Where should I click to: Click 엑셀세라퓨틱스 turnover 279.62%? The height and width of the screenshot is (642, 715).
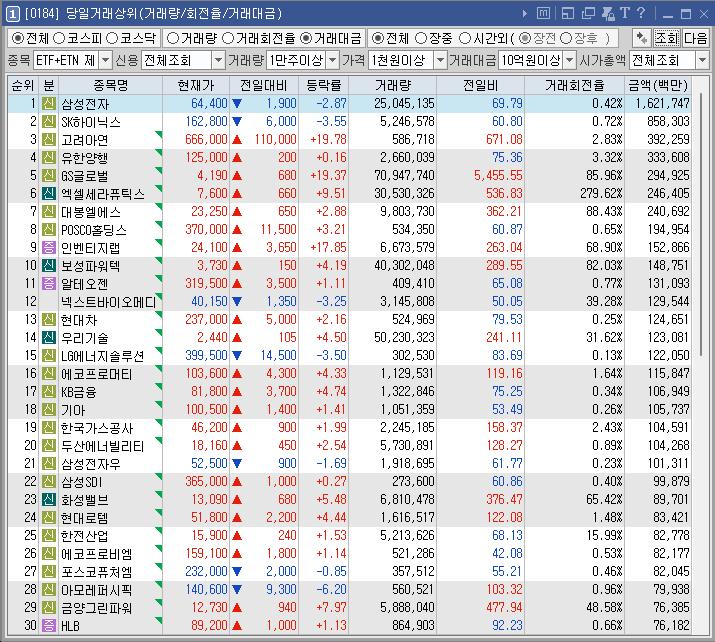coord(601,193)
